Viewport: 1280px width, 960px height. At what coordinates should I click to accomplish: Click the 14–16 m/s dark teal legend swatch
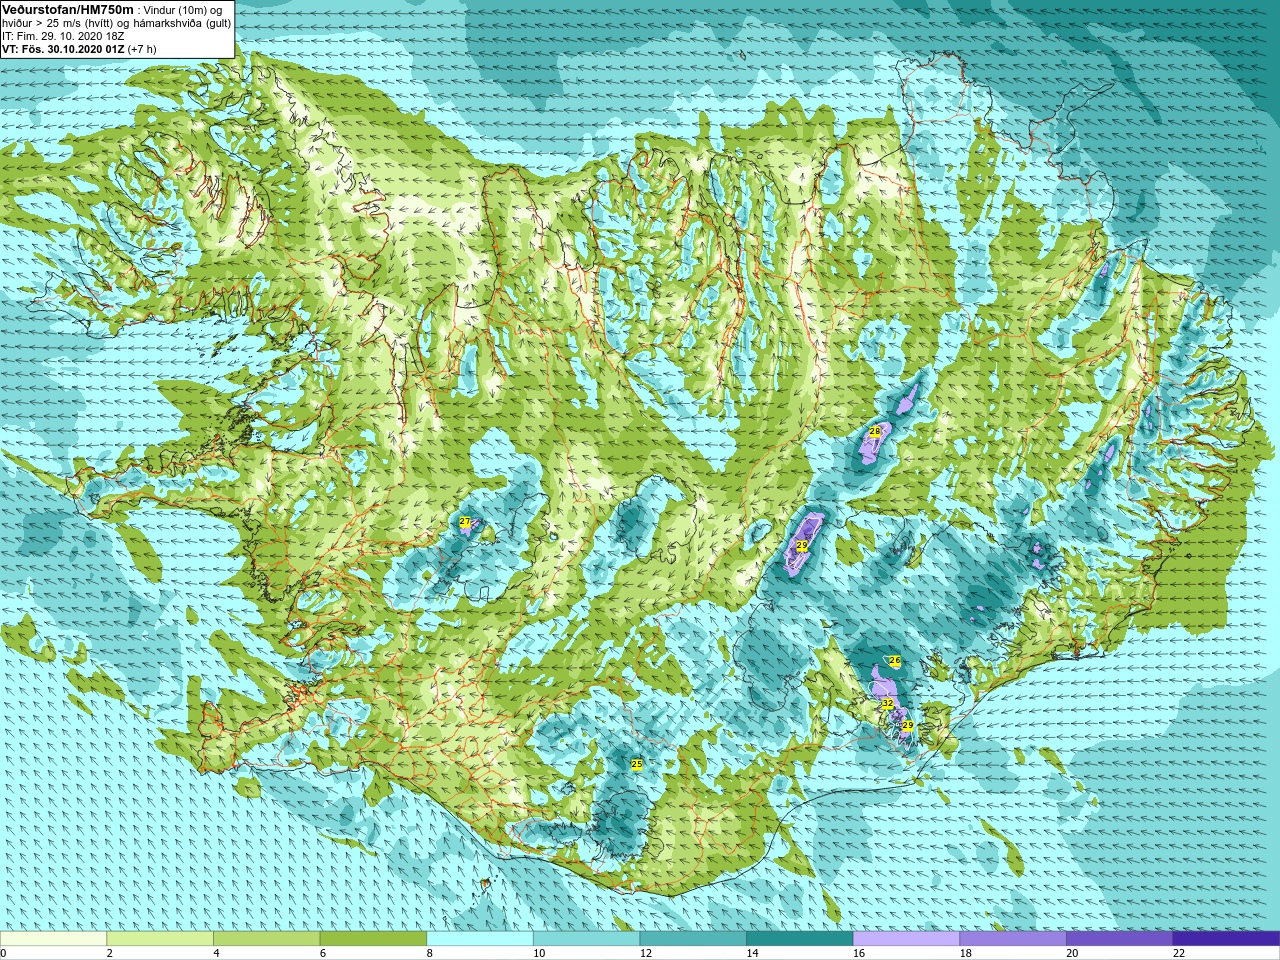point(800,939)
